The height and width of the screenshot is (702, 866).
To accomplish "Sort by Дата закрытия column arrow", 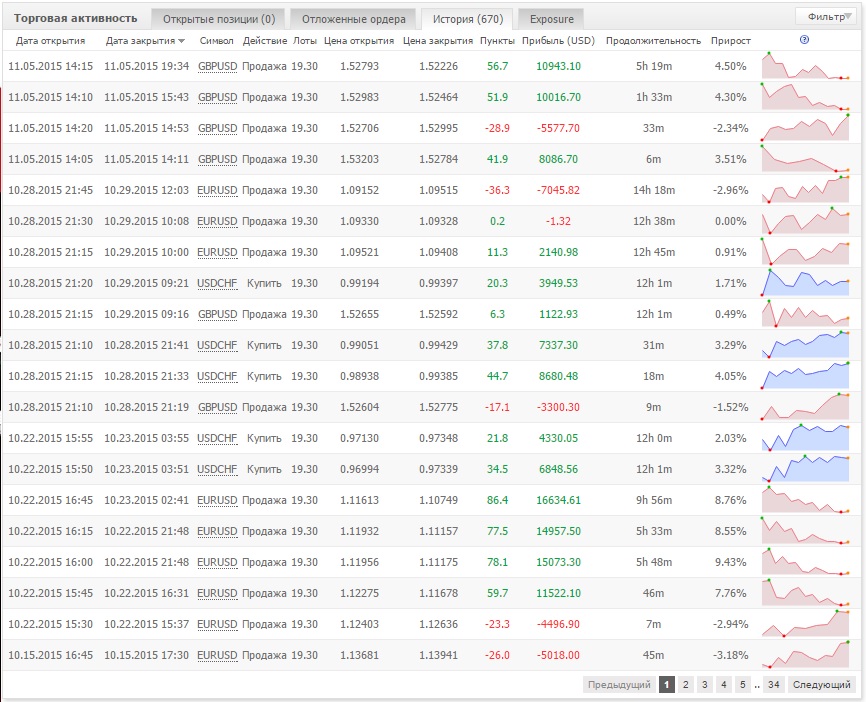I will click(181, 41).
